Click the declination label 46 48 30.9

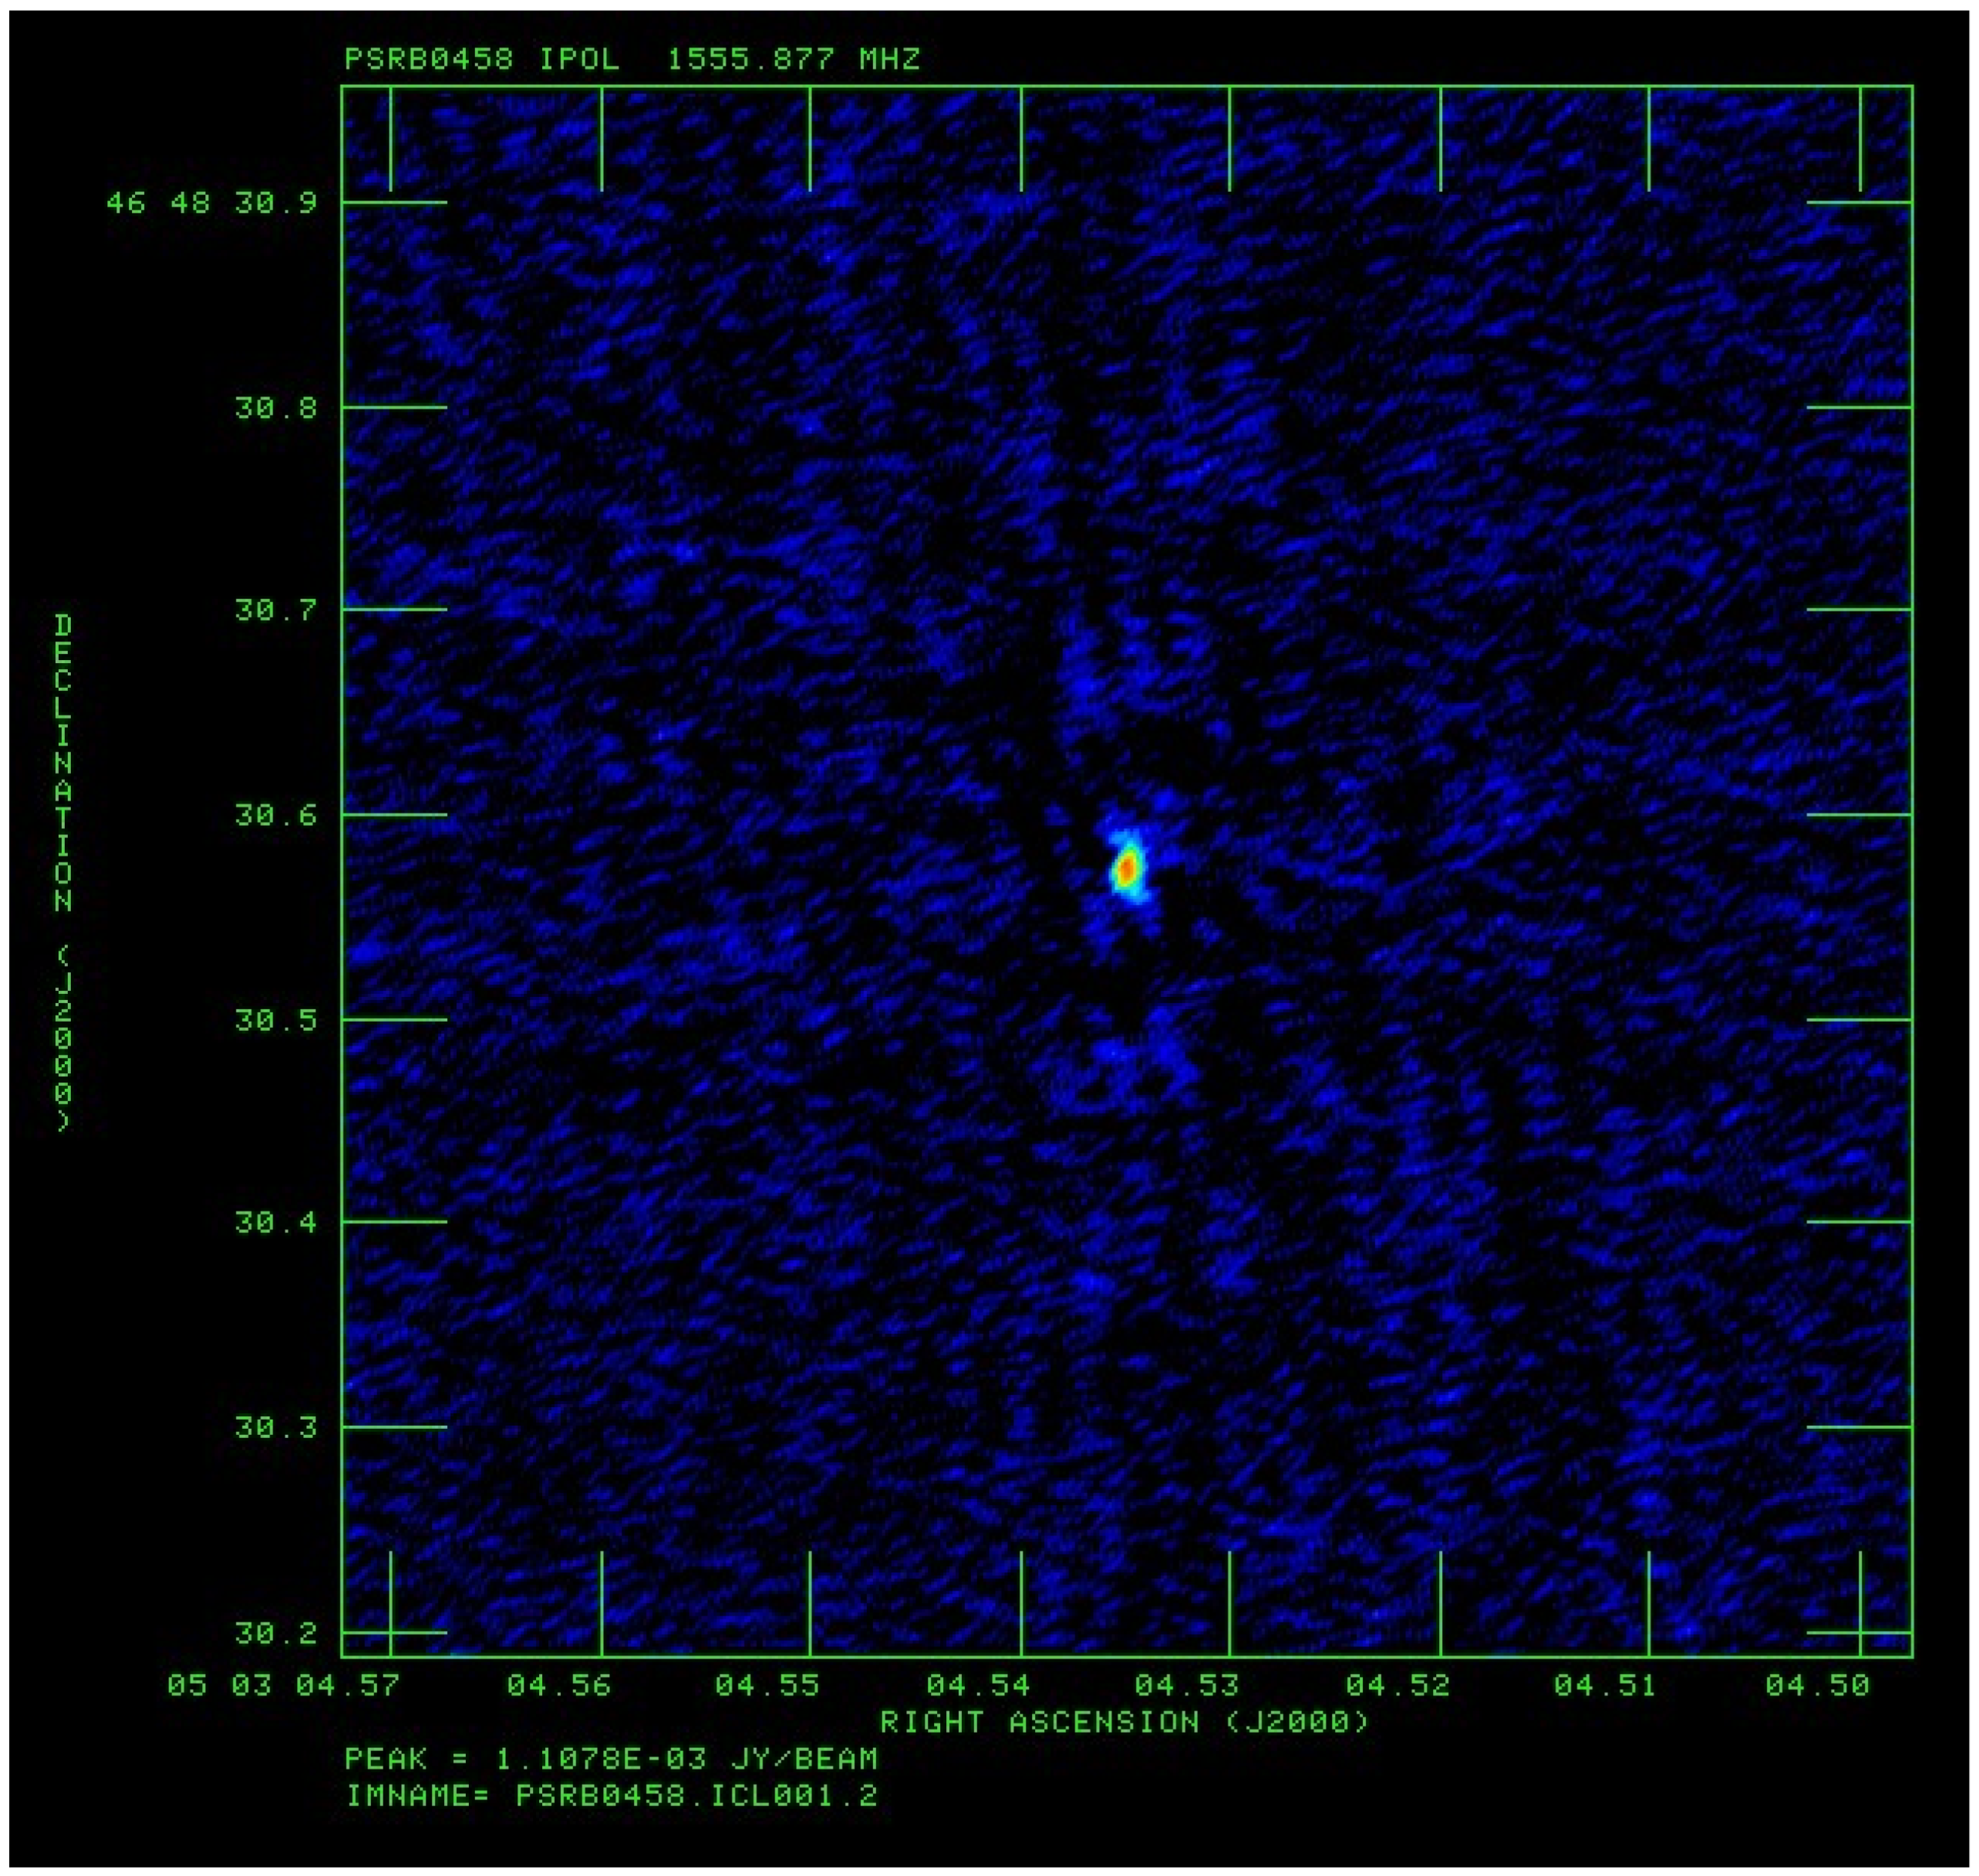211,203
